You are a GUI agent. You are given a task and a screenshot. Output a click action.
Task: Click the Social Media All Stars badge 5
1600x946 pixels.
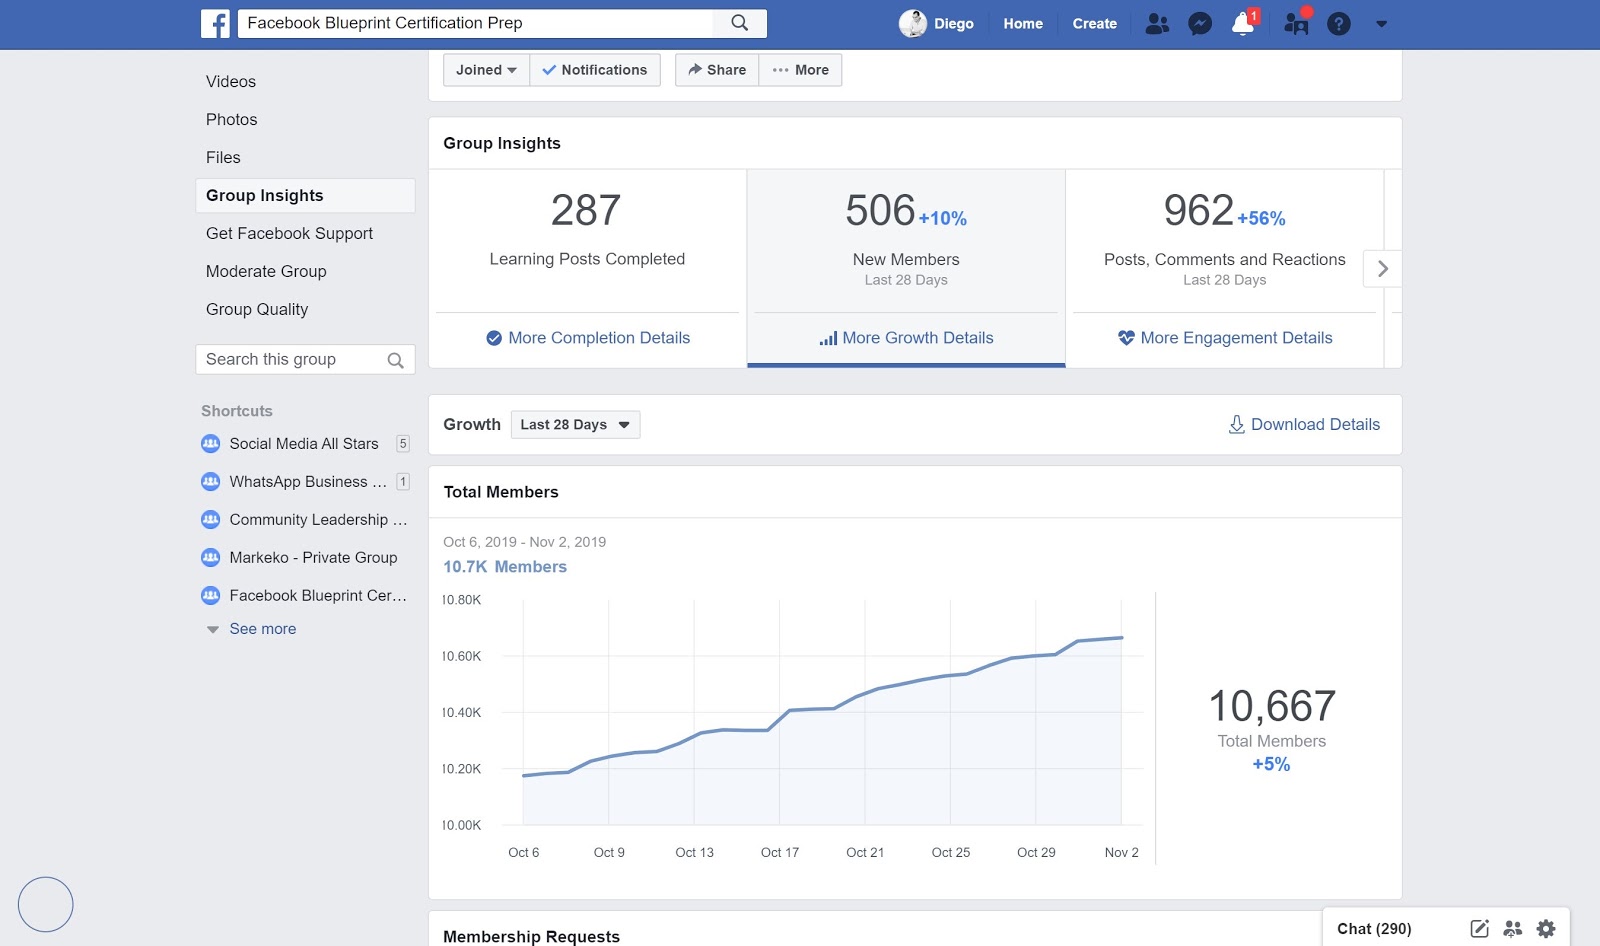(x=403, y=444)
